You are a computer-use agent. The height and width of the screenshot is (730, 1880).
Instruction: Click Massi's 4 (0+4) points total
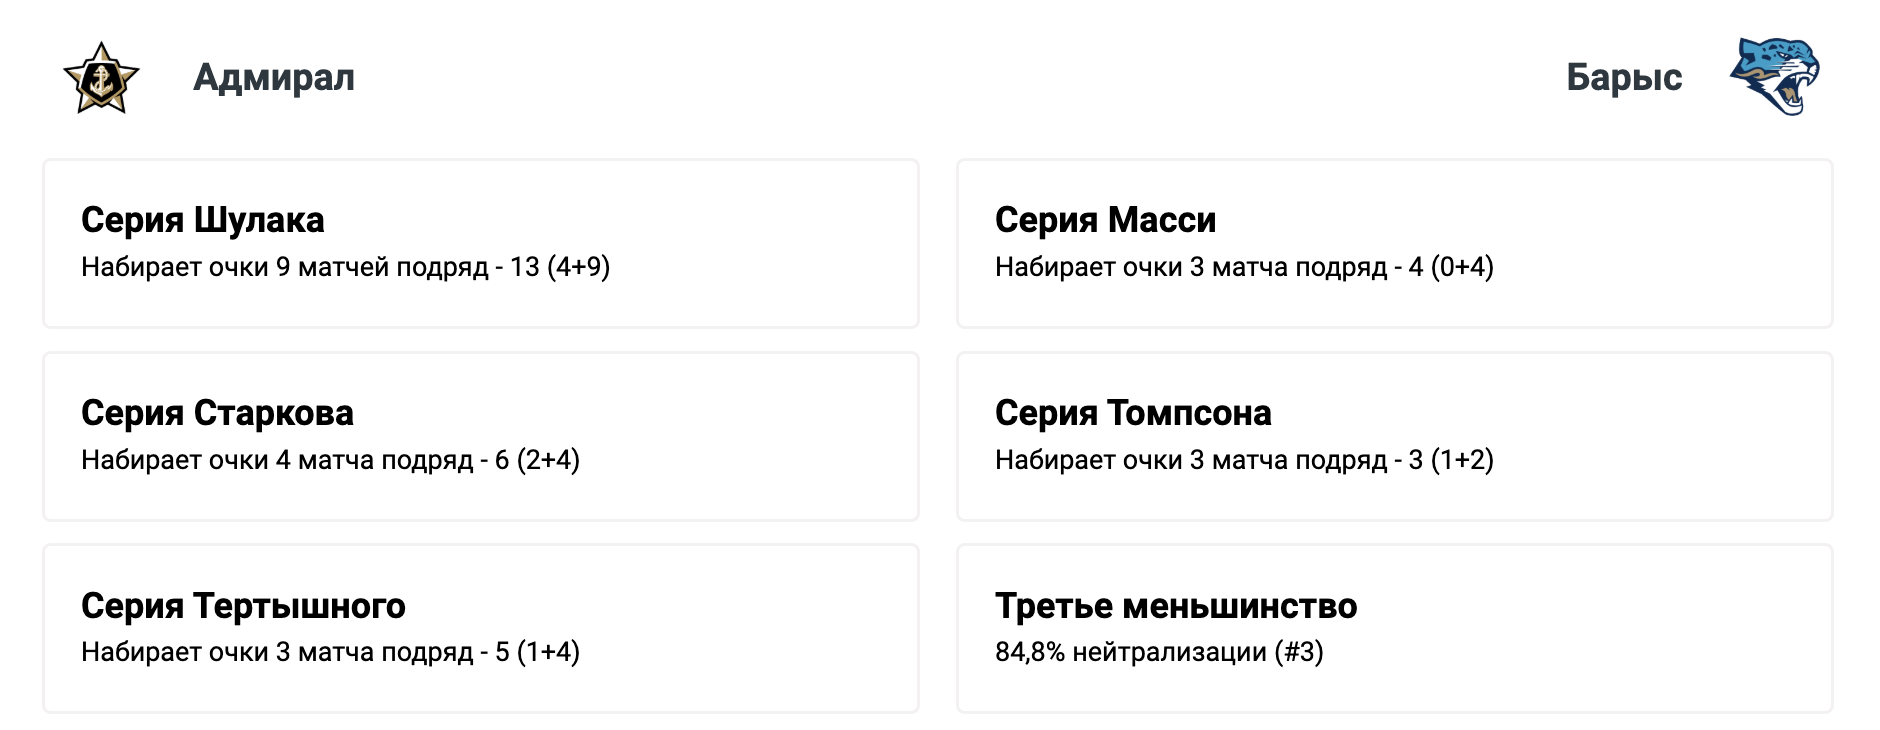(1451, 267)
